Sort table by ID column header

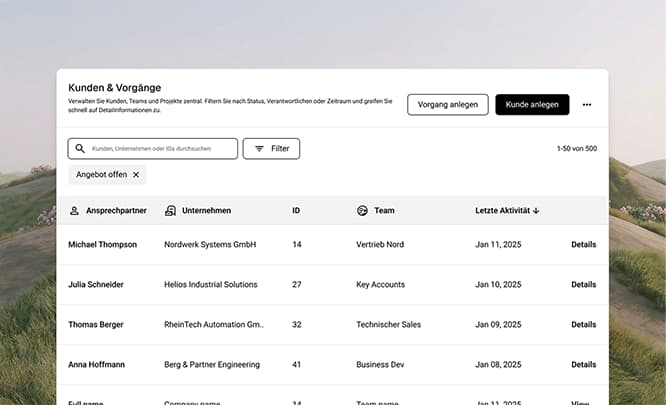tap(296, 211)
